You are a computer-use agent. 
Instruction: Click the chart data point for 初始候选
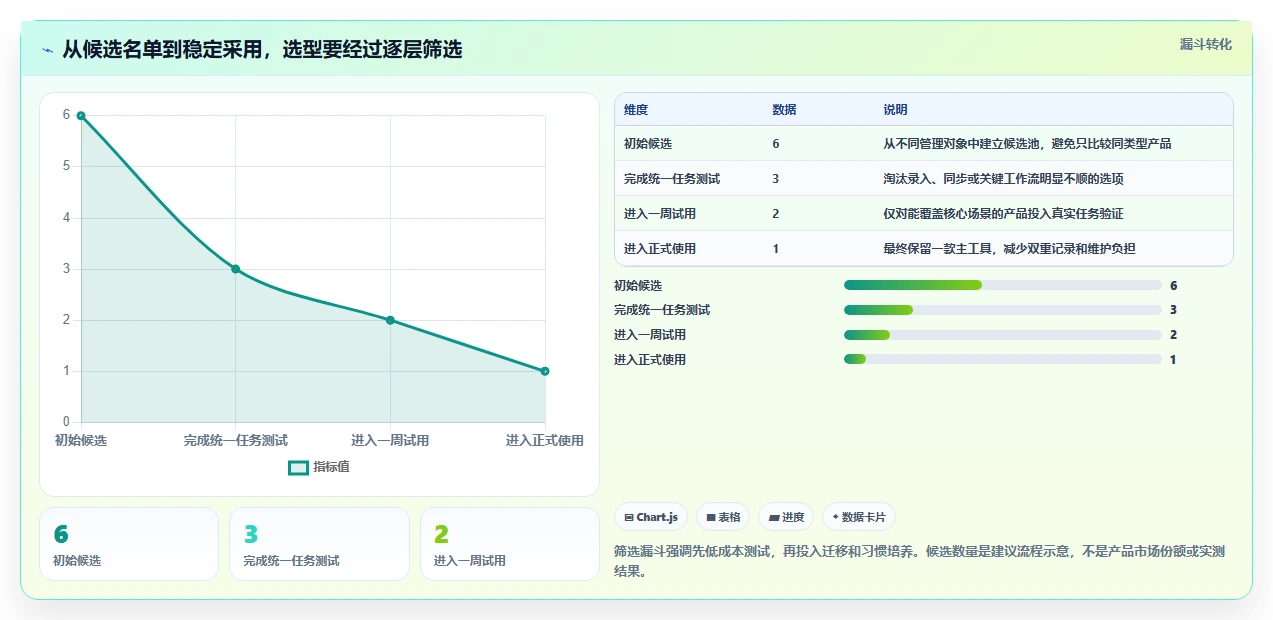coord(81,116)
